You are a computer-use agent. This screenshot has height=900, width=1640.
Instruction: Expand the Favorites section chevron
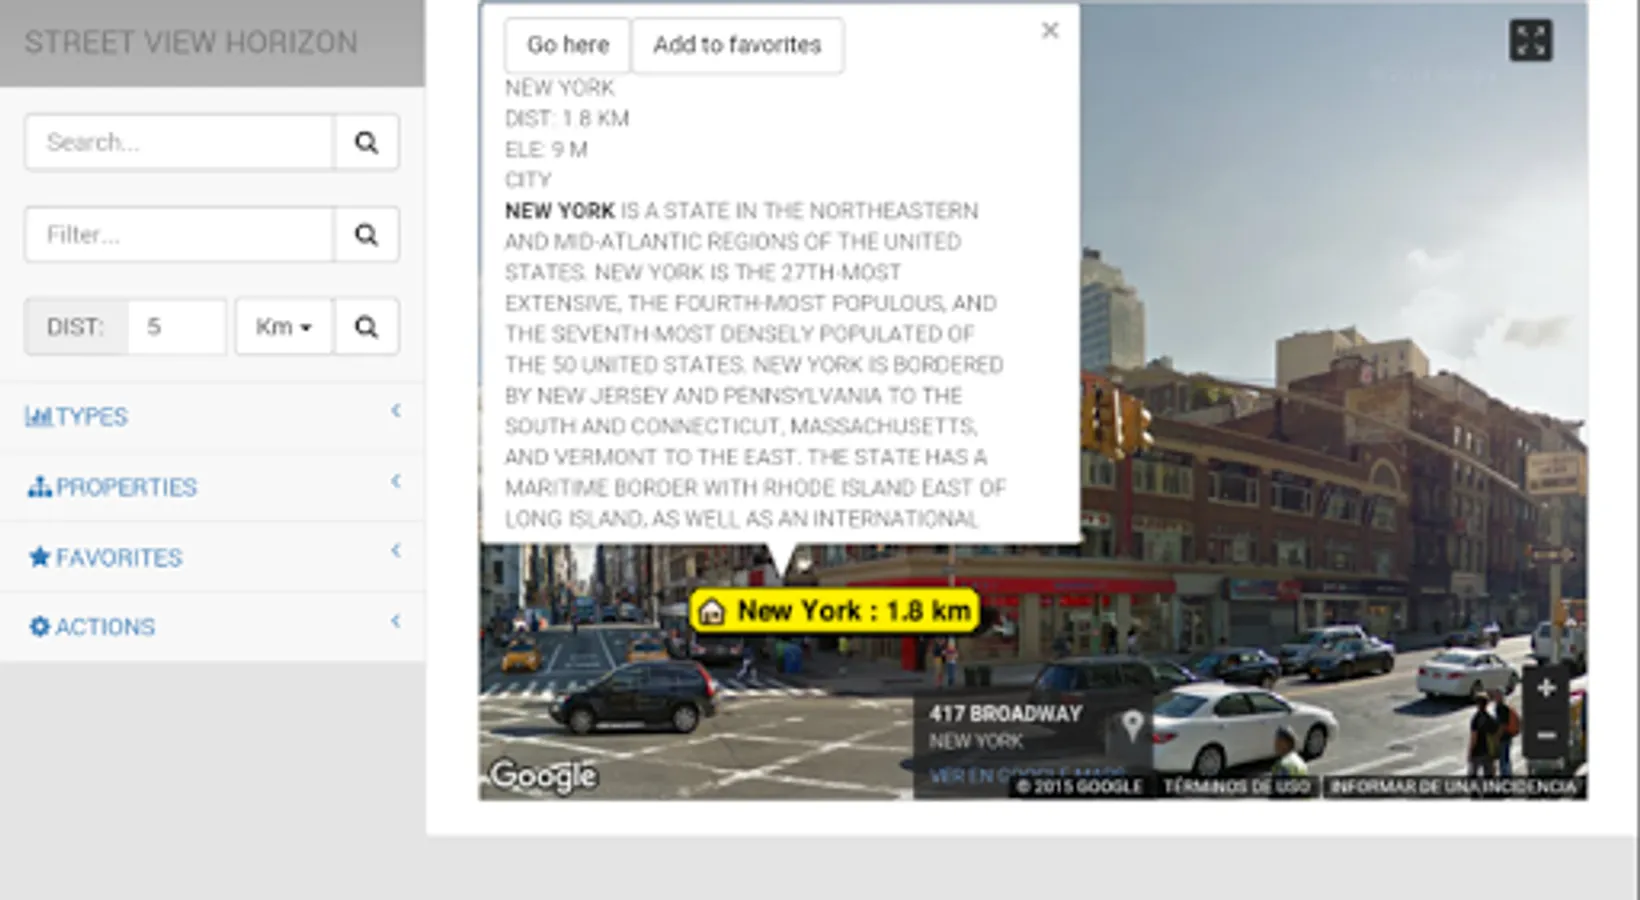pos(396,551)
